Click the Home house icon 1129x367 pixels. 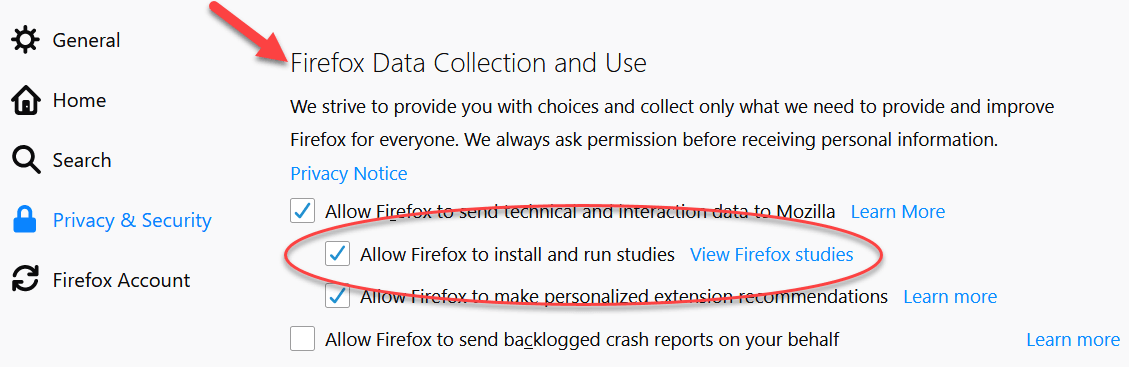(26, 101)
